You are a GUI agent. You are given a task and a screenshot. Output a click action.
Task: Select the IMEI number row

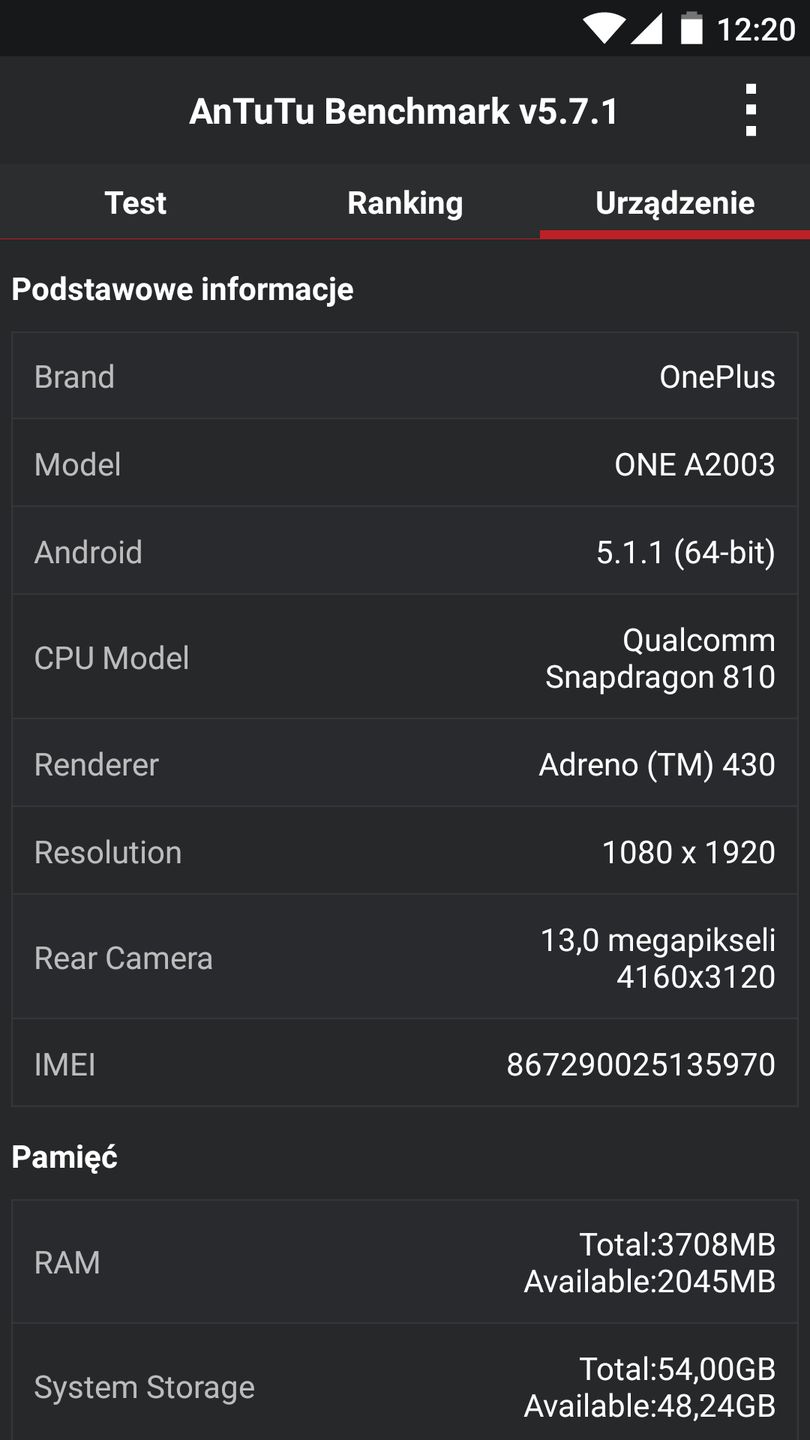pos(405,1064)
